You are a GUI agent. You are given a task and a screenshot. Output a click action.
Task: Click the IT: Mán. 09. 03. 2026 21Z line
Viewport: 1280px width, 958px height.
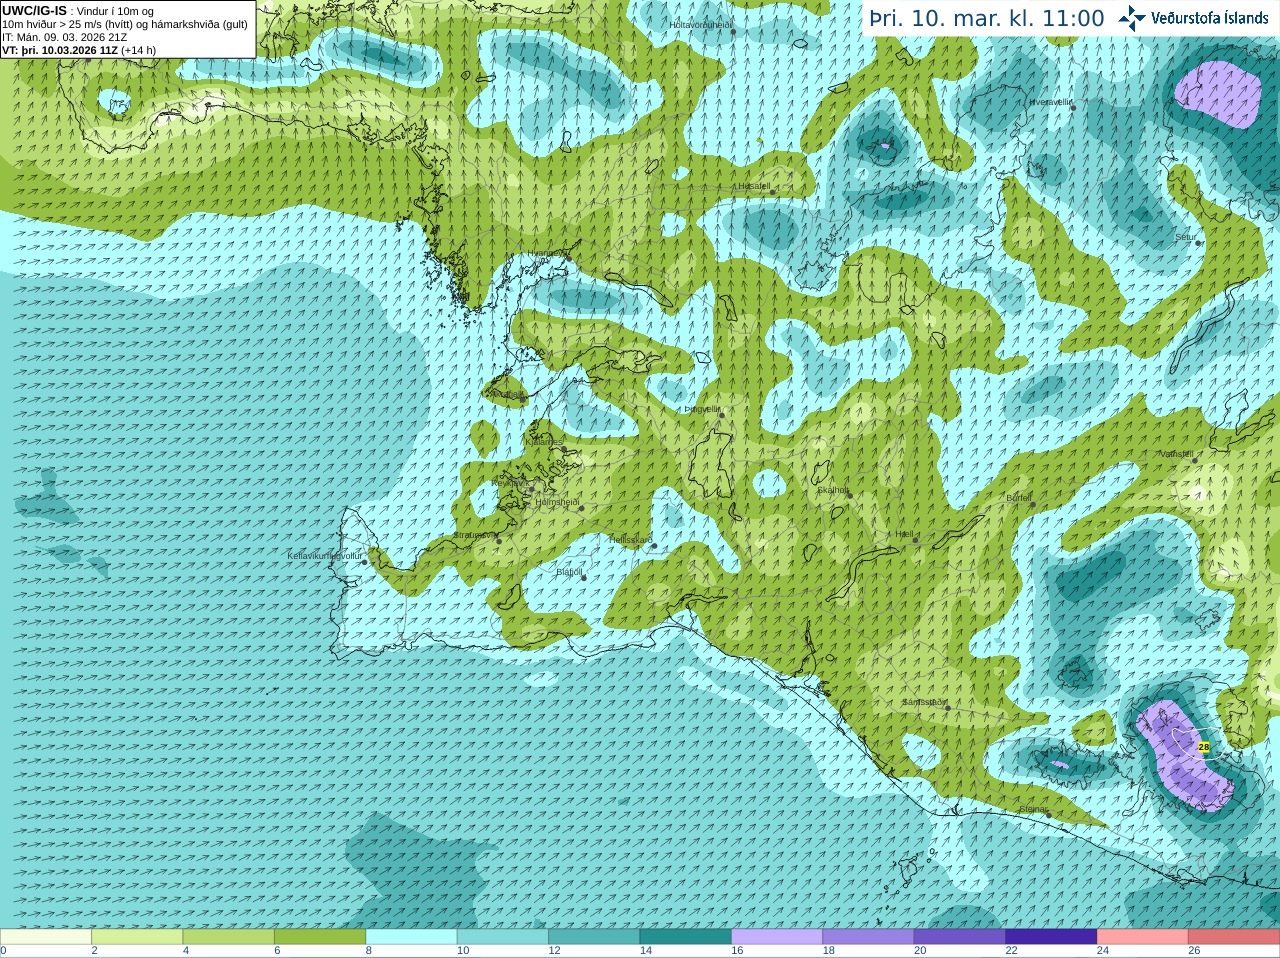click(64, 37)
